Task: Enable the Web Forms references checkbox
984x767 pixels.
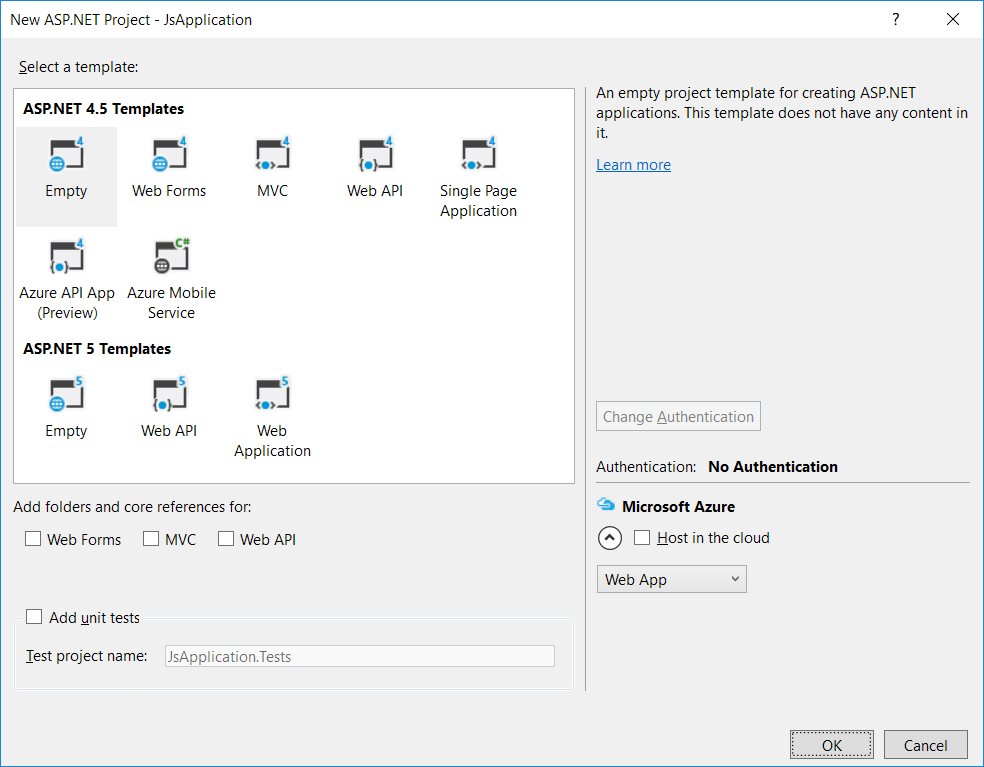Action: tap(33, 539)
